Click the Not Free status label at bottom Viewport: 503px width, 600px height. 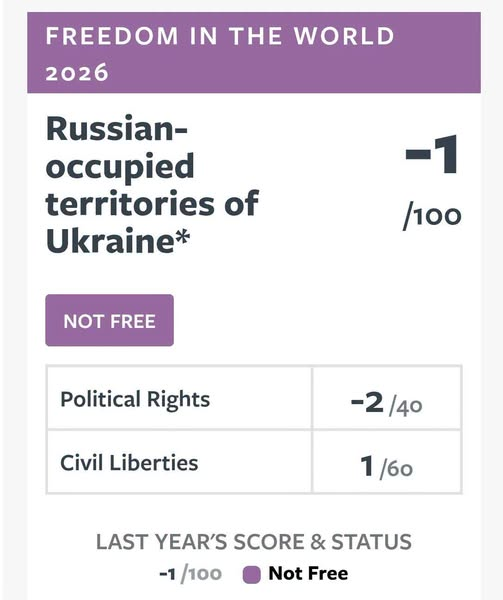[x=308, y=573]
